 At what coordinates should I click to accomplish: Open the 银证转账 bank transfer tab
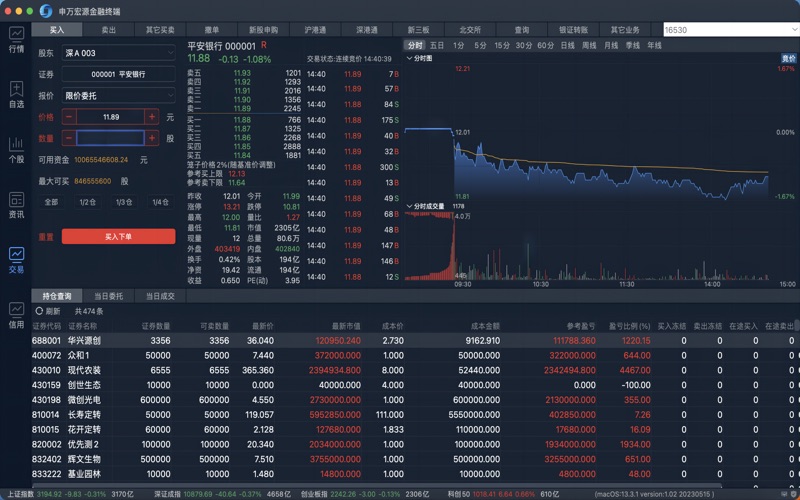[573, 30]
